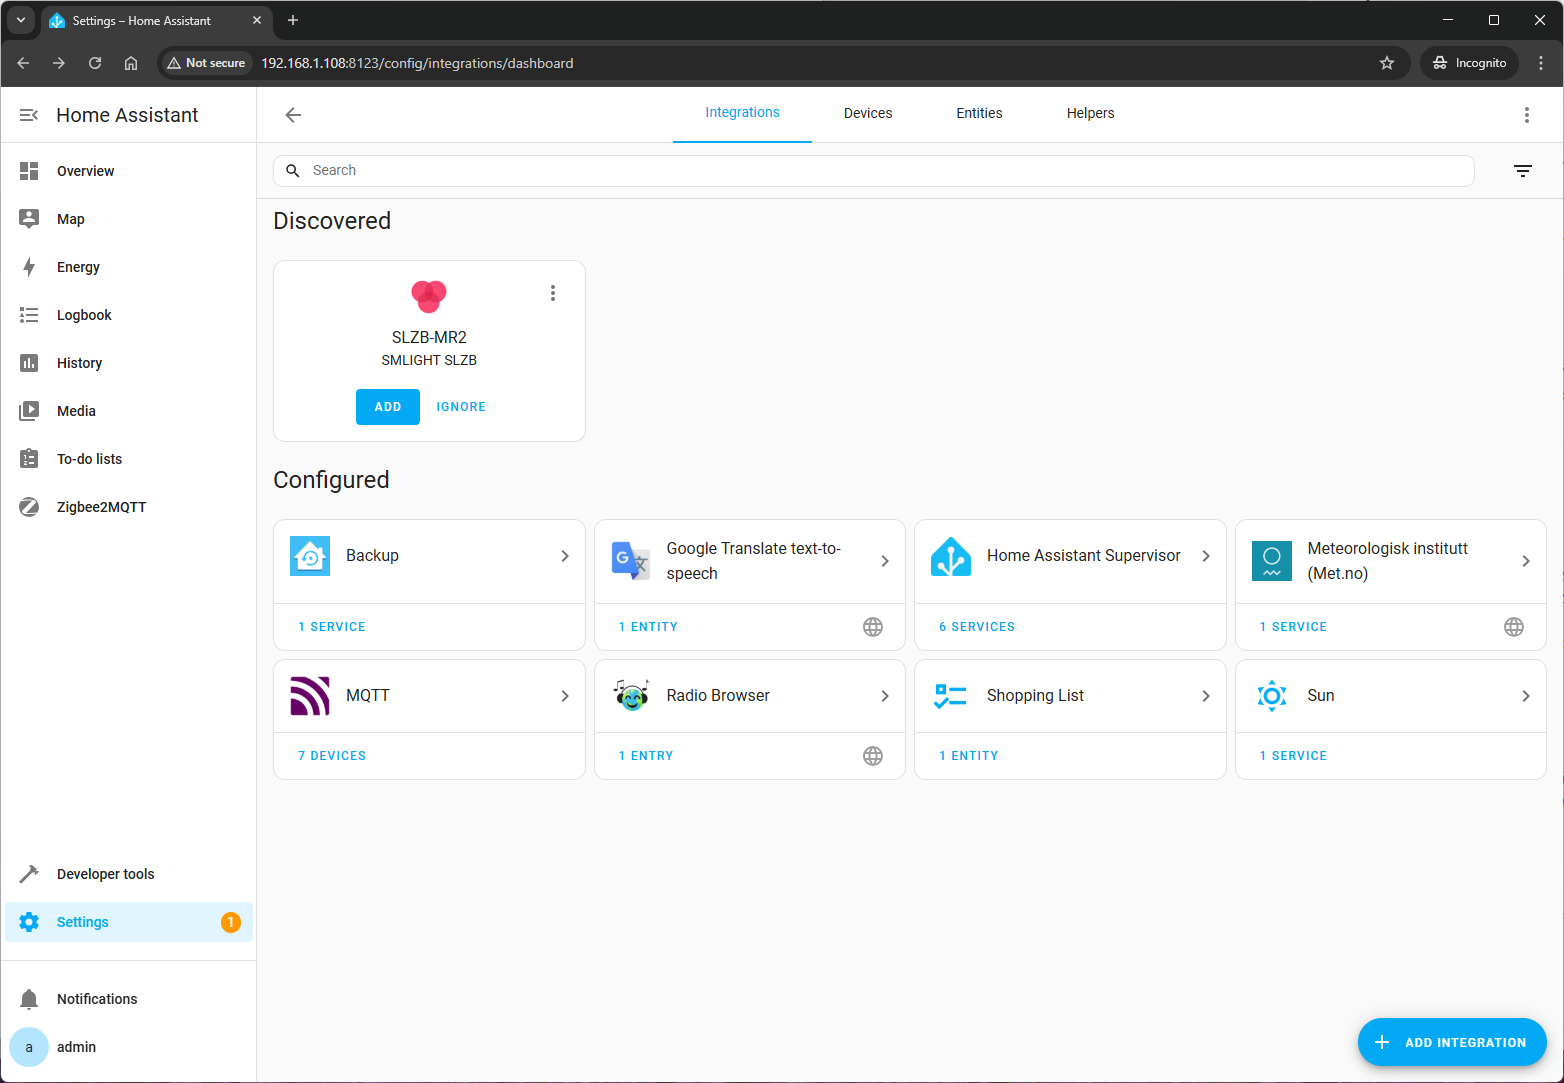Image resolution: width=1564 pixels, height=1083 pixels.
Task: Open SLZB-MR2 card three-dot menu
Action: pos(552,293)
